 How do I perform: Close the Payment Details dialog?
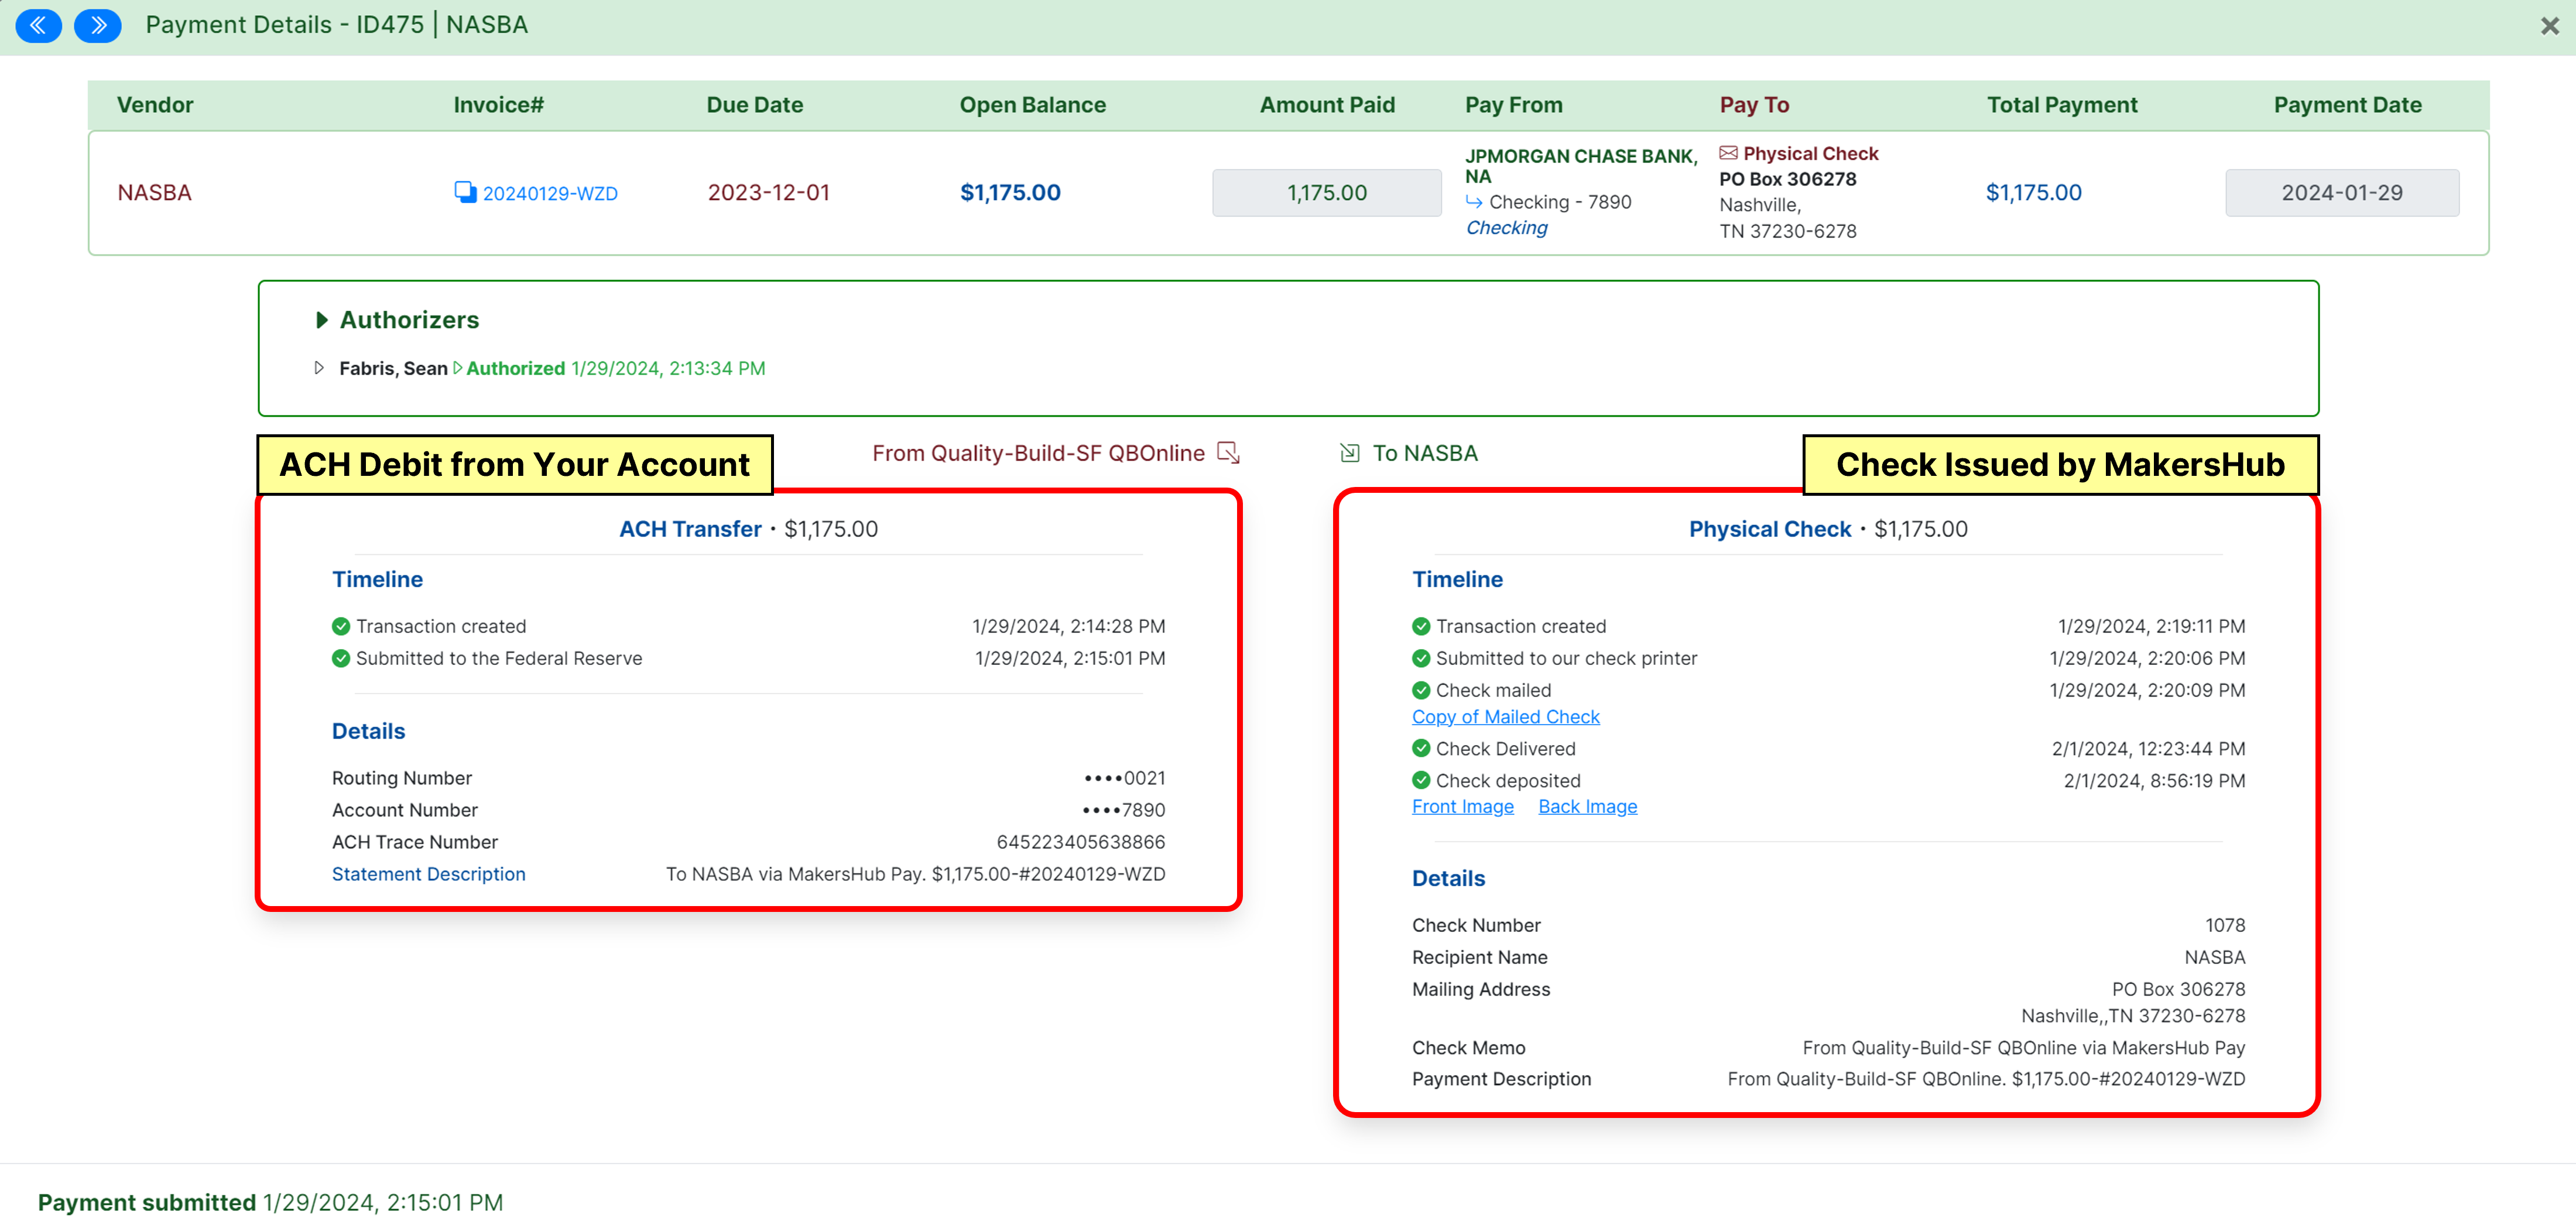click(2549, 26)
